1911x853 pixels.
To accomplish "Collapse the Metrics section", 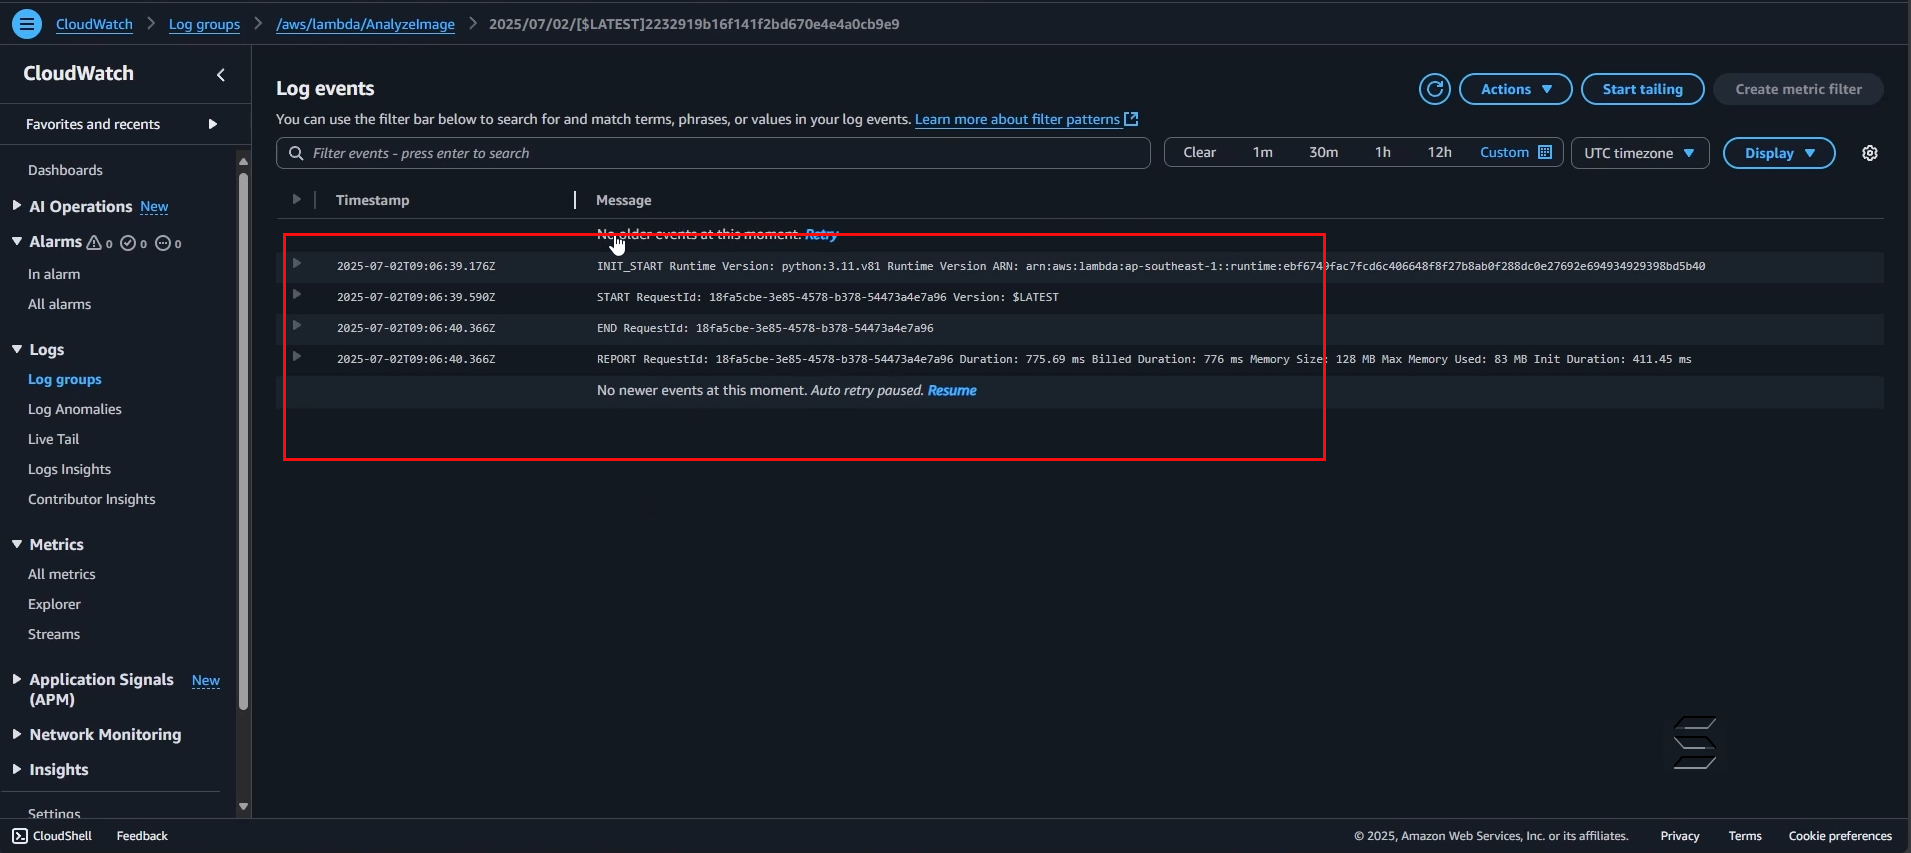I will coord(17,544).
